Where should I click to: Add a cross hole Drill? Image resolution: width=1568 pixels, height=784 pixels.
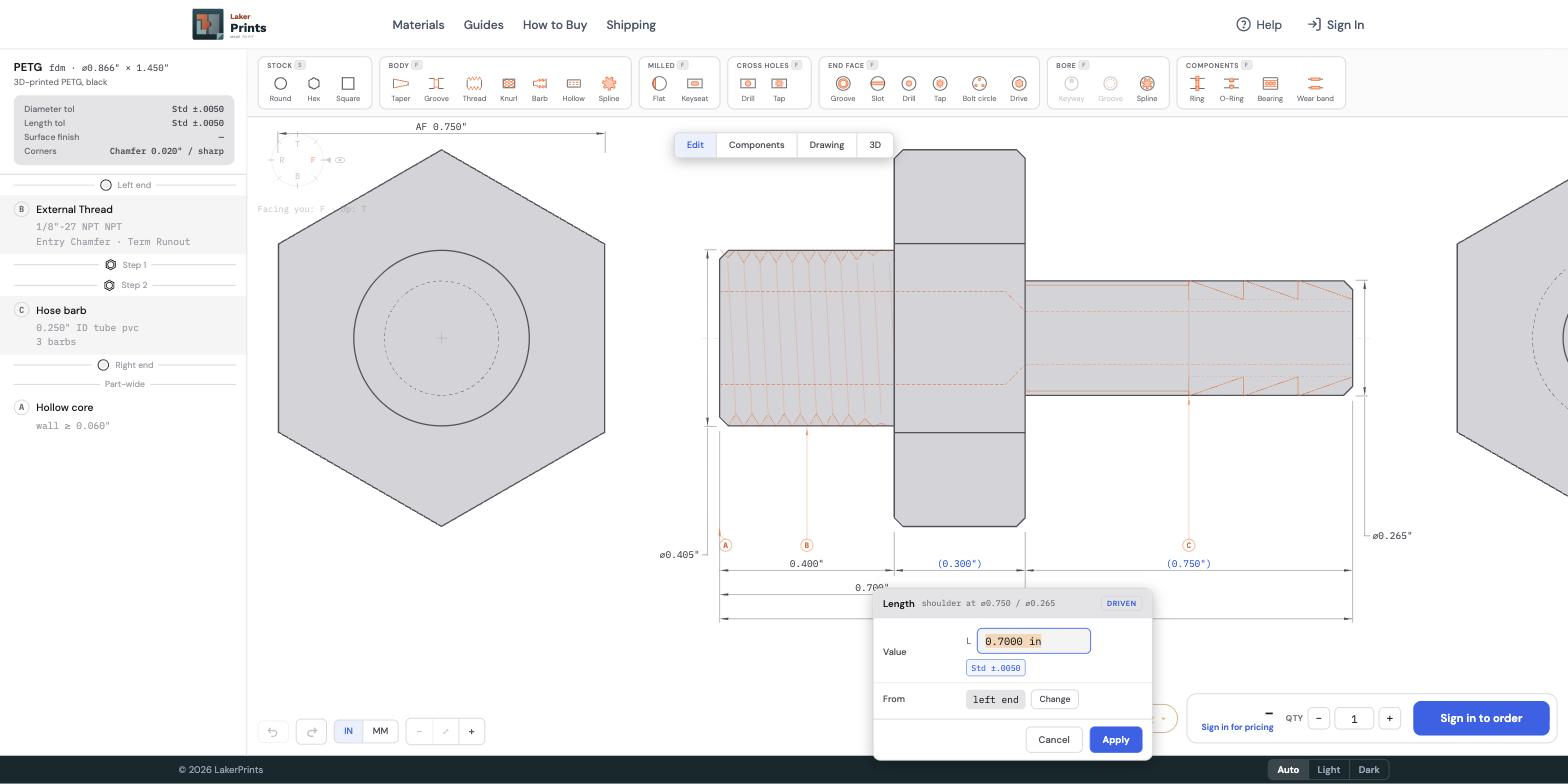(748, 88)
